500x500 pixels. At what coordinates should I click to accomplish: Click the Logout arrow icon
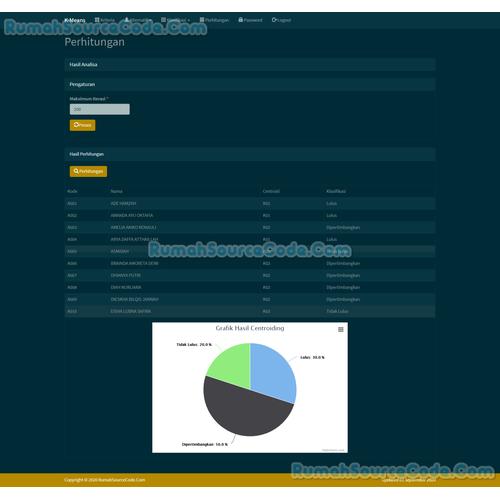point(274,20)
